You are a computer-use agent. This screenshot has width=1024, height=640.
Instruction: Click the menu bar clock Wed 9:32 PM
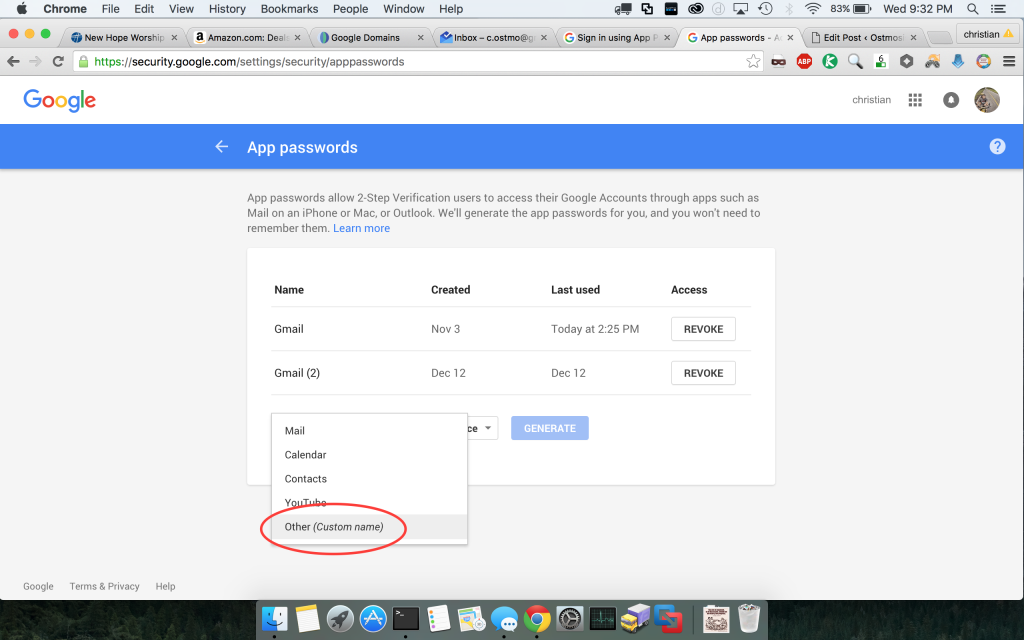(x=918, y=8)
